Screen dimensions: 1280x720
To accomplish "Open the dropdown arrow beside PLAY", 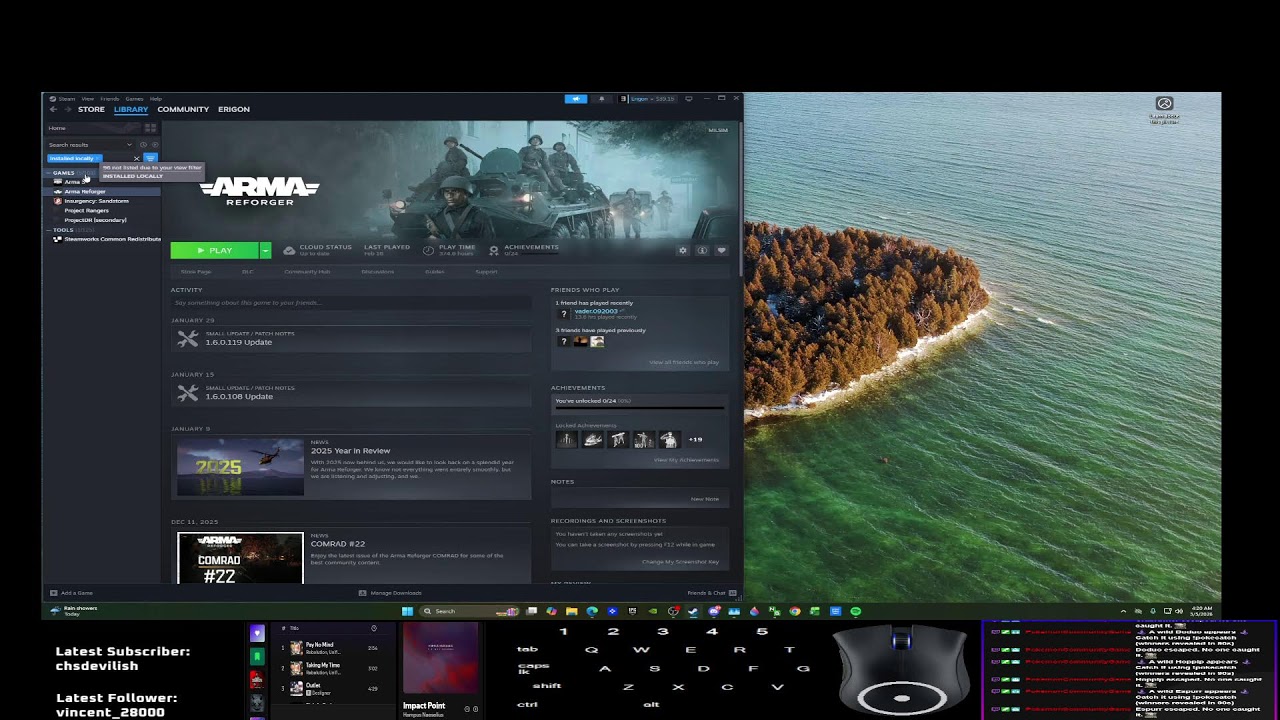I will coord(265,251).
